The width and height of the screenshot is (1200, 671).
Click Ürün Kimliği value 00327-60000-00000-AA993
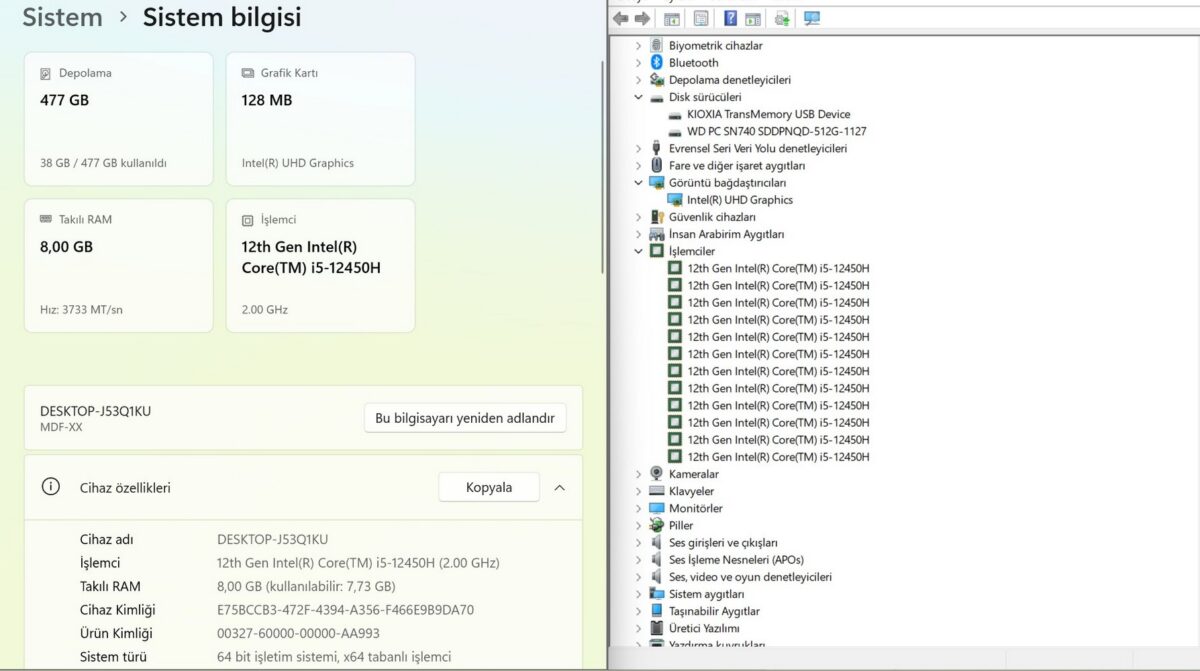[x=298, y=634]
